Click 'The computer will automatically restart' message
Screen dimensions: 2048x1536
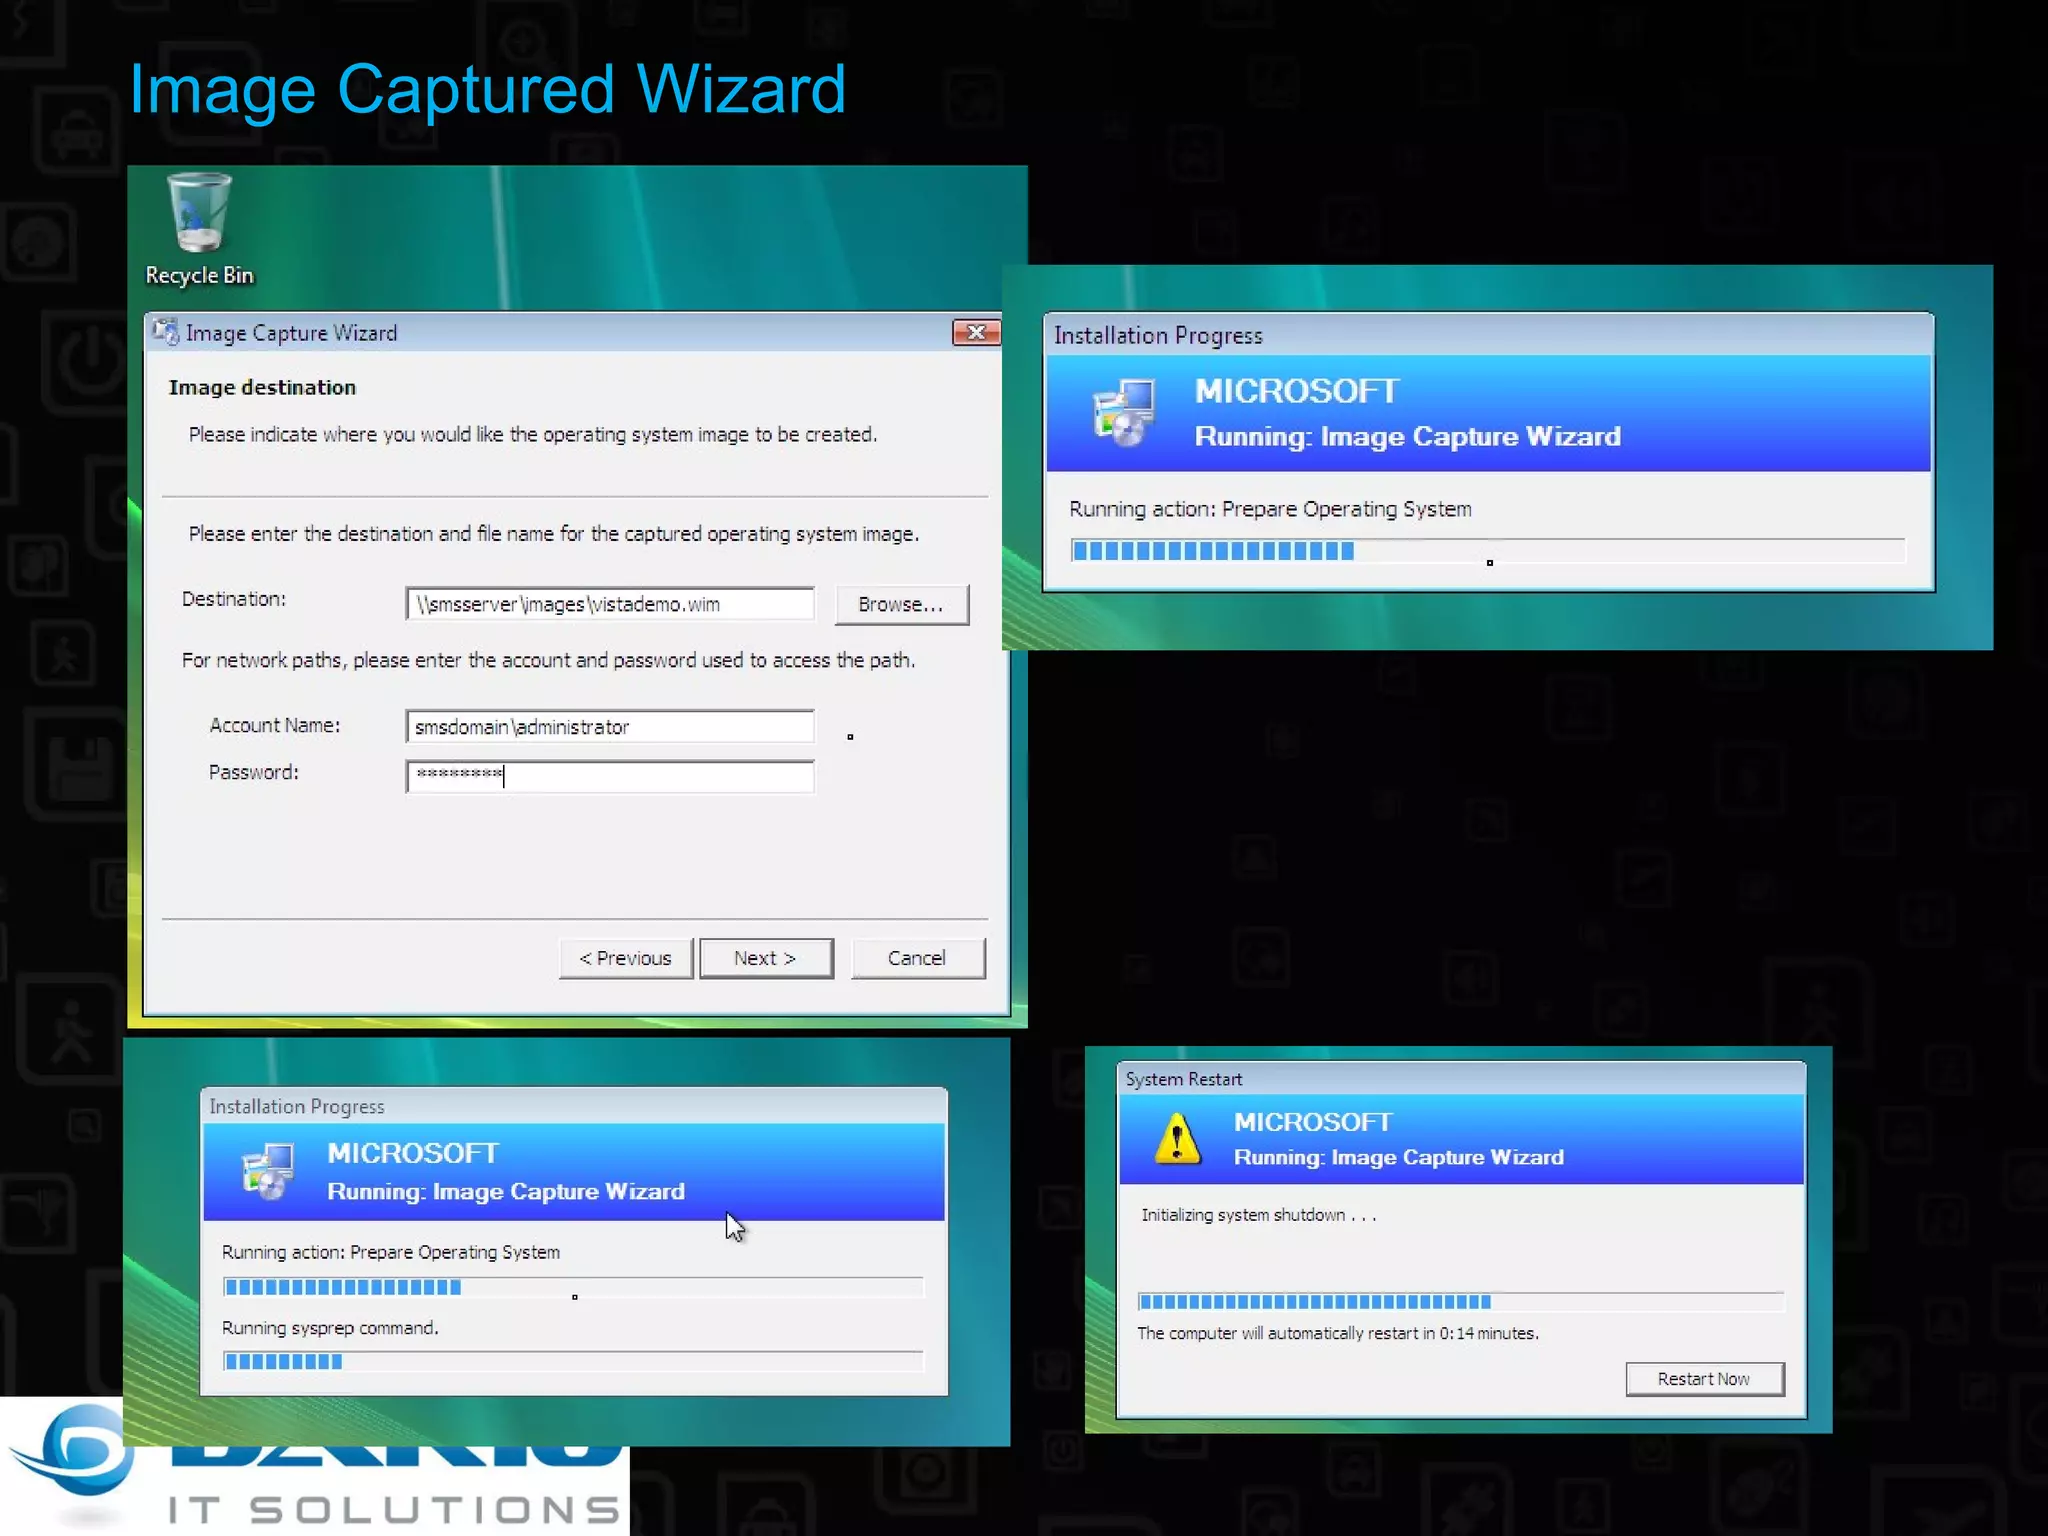[1338, 1333]
